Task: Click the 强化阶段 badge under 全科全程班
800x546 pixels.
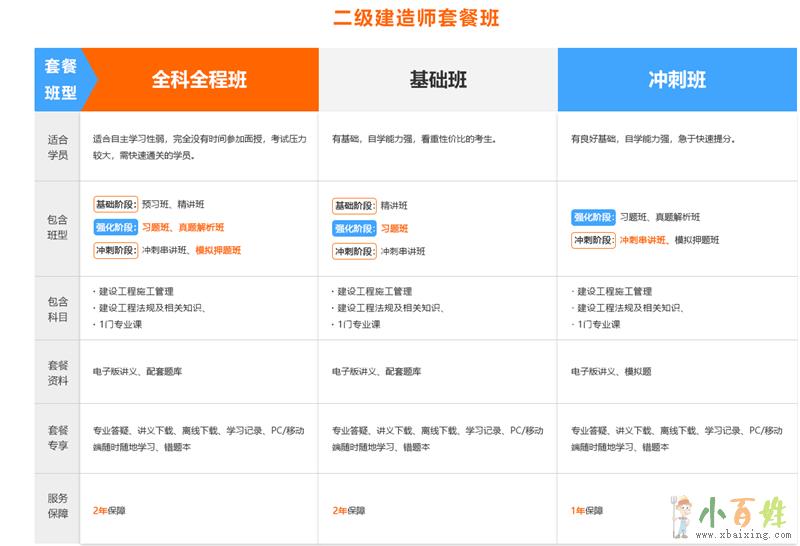Action: (114, 227)
